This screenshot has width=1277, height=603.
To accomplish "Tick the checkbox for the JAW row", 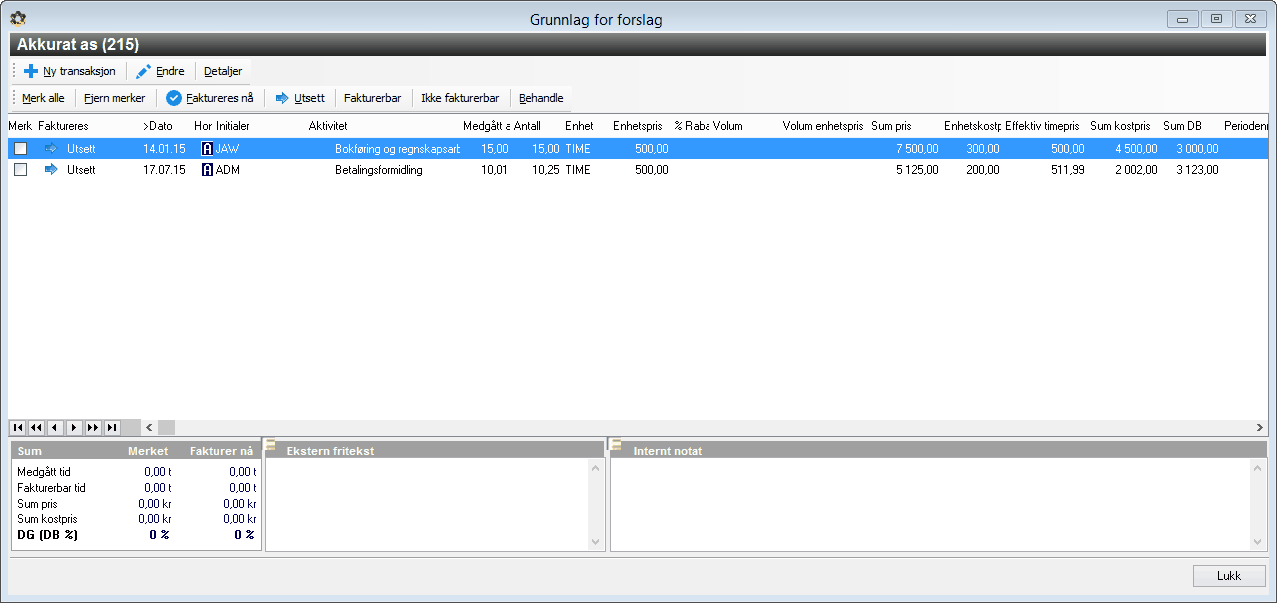I will [x=20, y=148].
